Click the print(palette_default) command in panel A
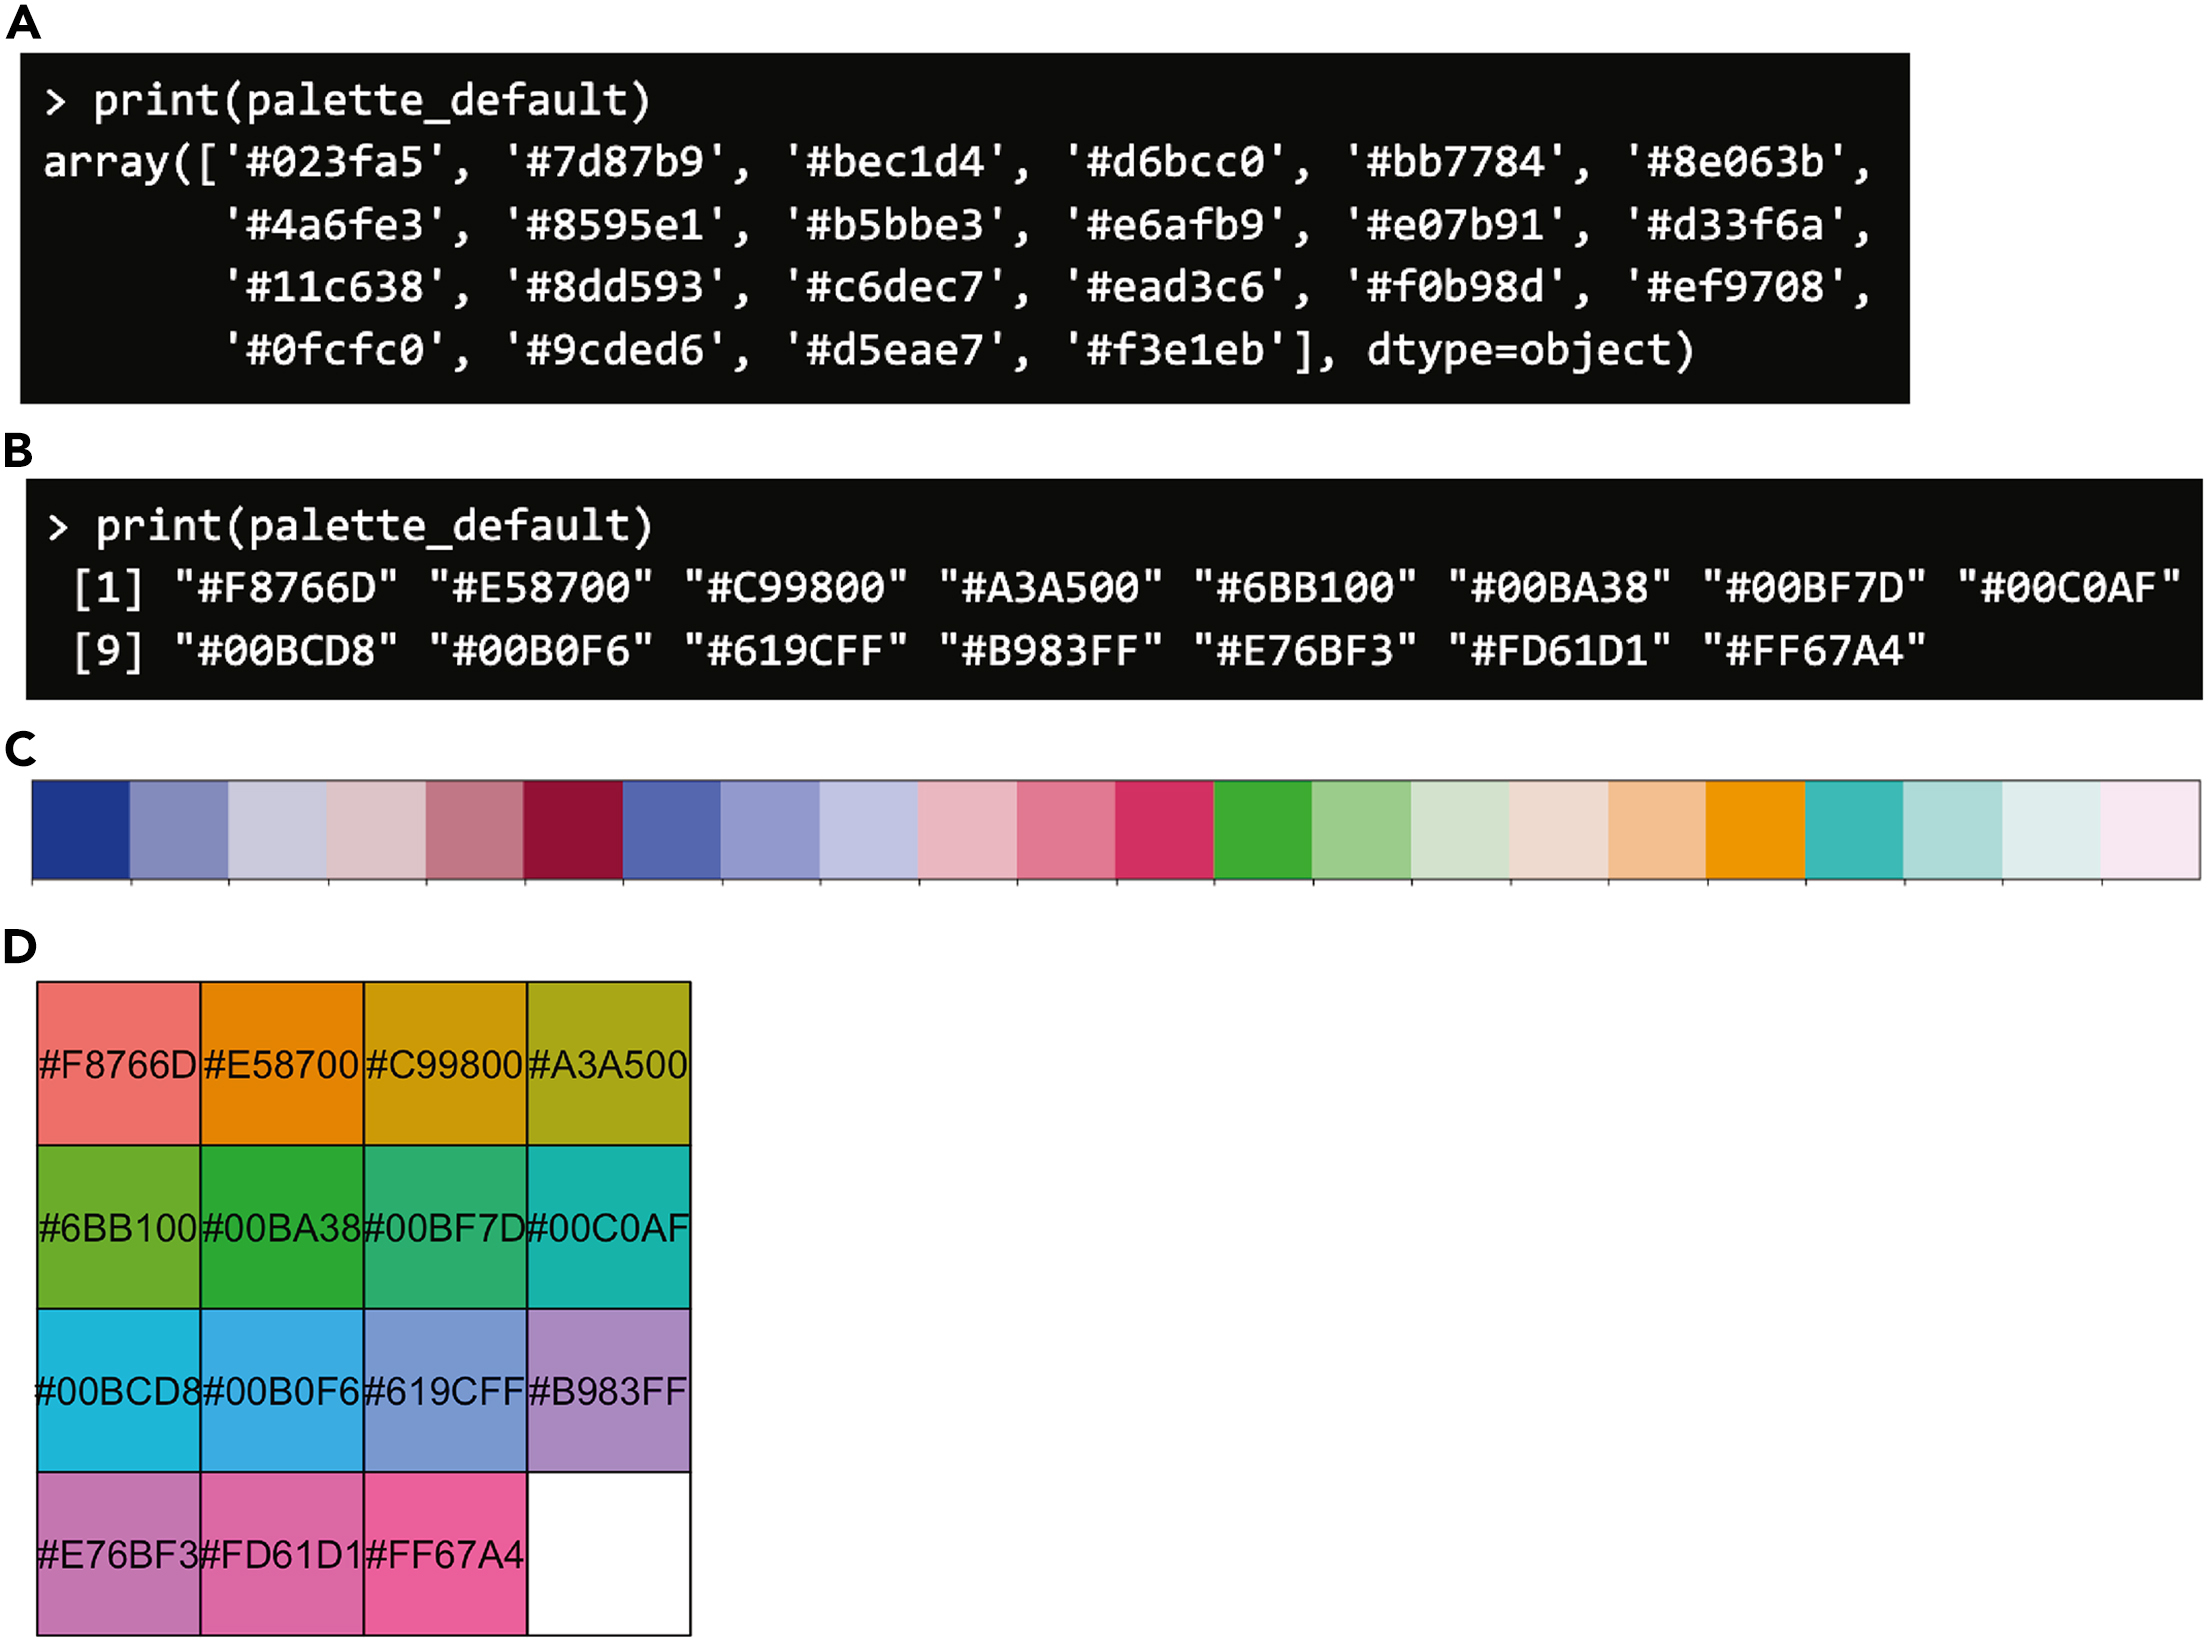Viewport: 2208px width, 1642px height. pos(371,100)
